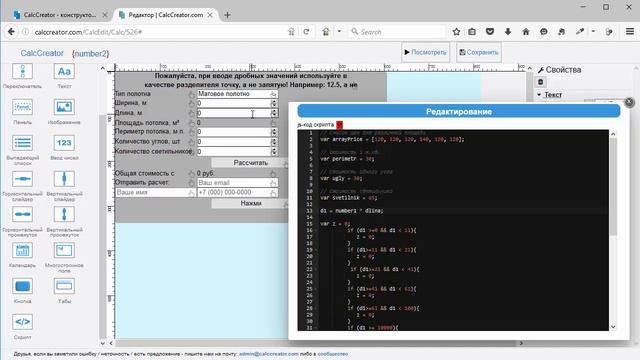
Task: Open the CalcCreator logo link
Action: pos(42,53)
